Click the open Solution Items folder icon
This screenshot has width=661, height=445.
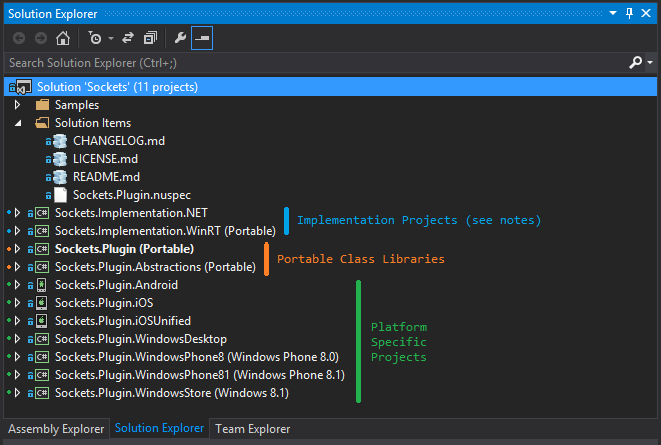point(42,123)
